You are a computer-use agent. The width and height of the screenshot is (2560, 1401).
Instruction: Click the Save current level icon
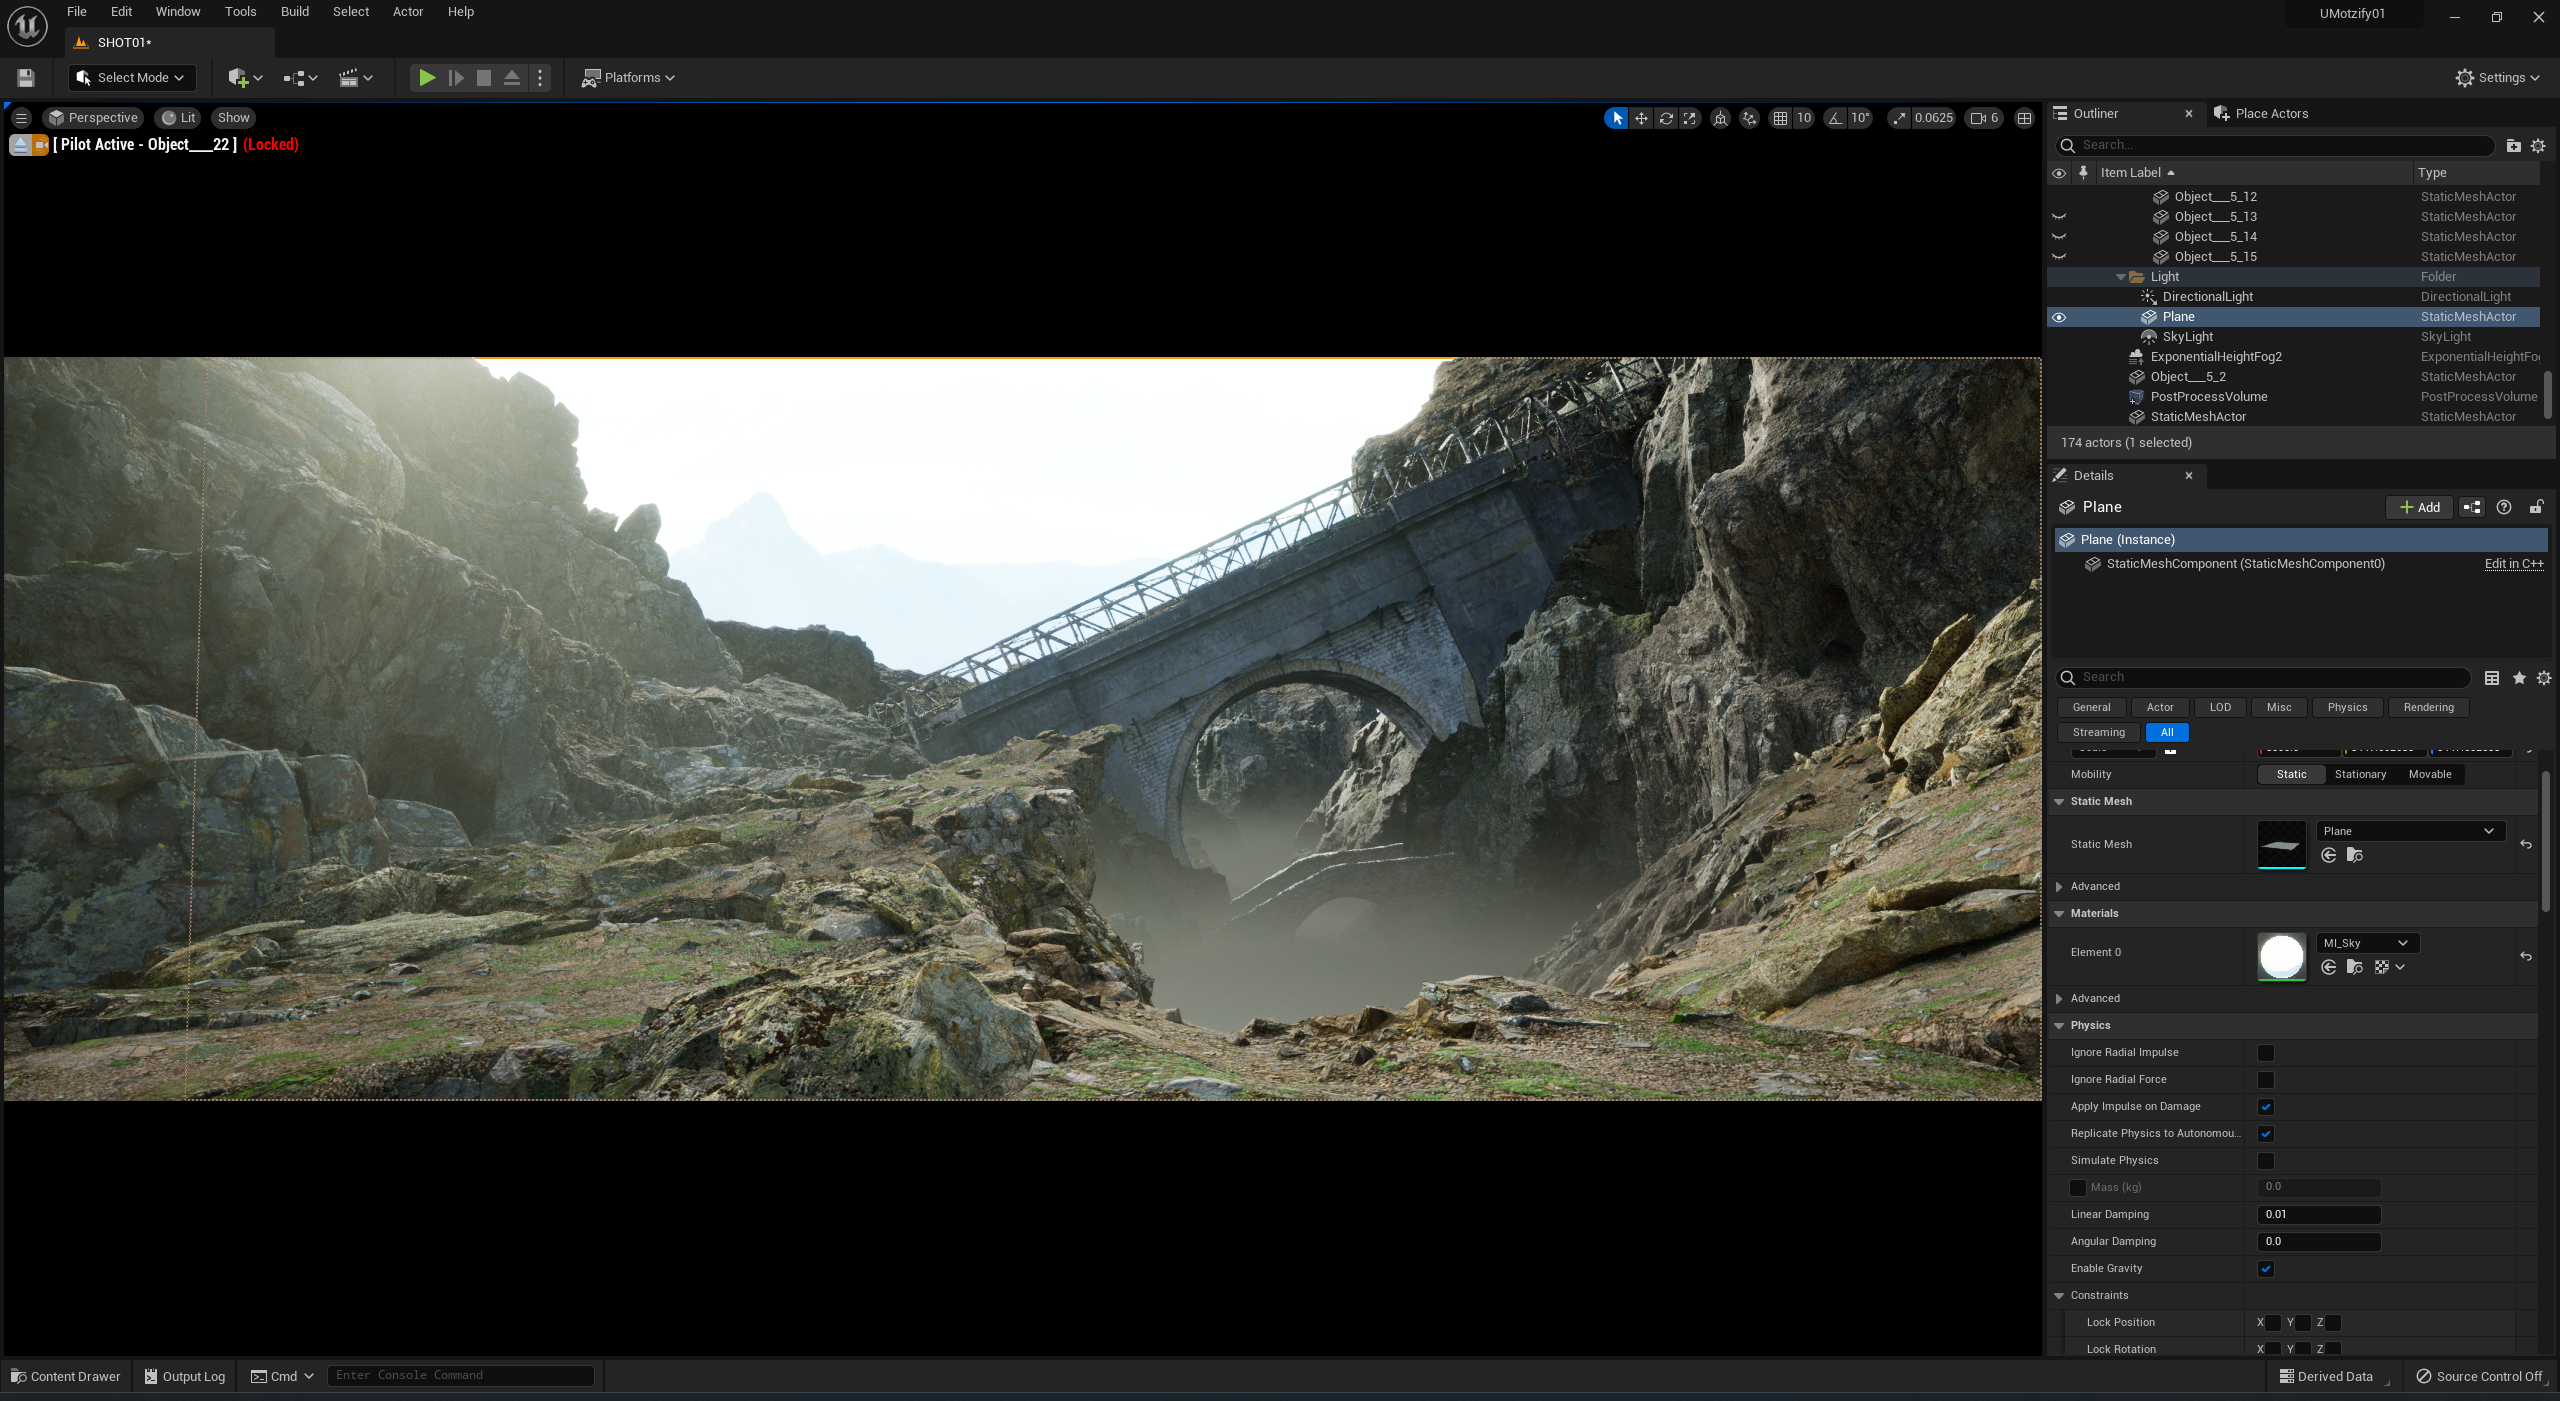click(x=26, y=78)
